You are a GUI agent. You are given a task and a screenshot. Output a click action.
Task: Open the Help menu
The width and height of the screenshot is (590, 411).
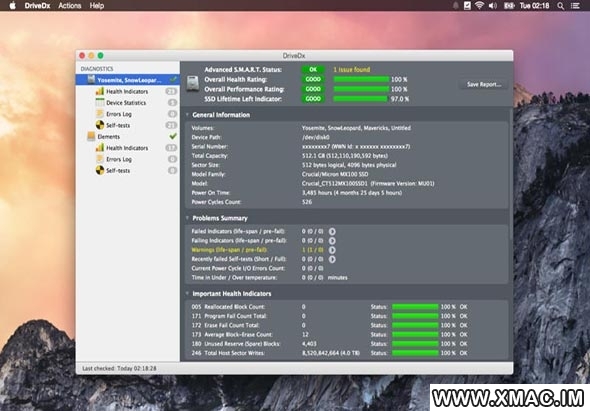(x=97, y=6)
